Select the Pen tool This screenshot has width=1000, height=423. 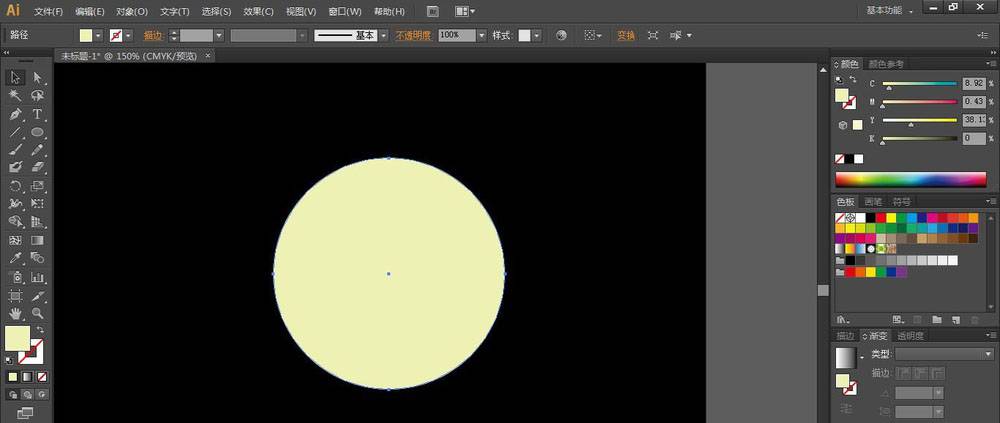(x=16, y=114)
